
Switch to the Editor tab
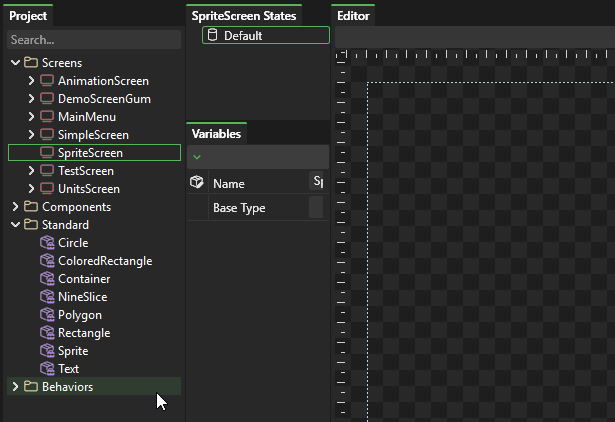[353, 16]
